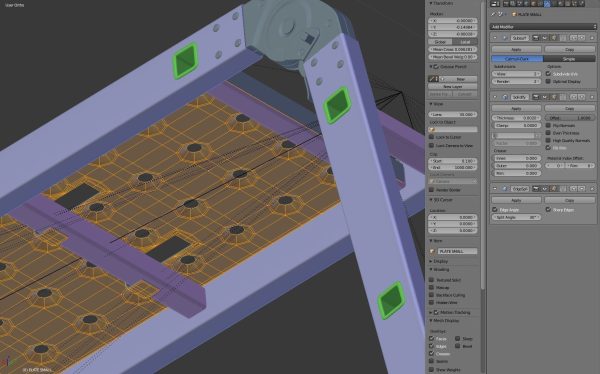Viewport: 600px width, 374px height.
Task: Toggle Solidify modifier viewport display icon
Action: (545, 97)
